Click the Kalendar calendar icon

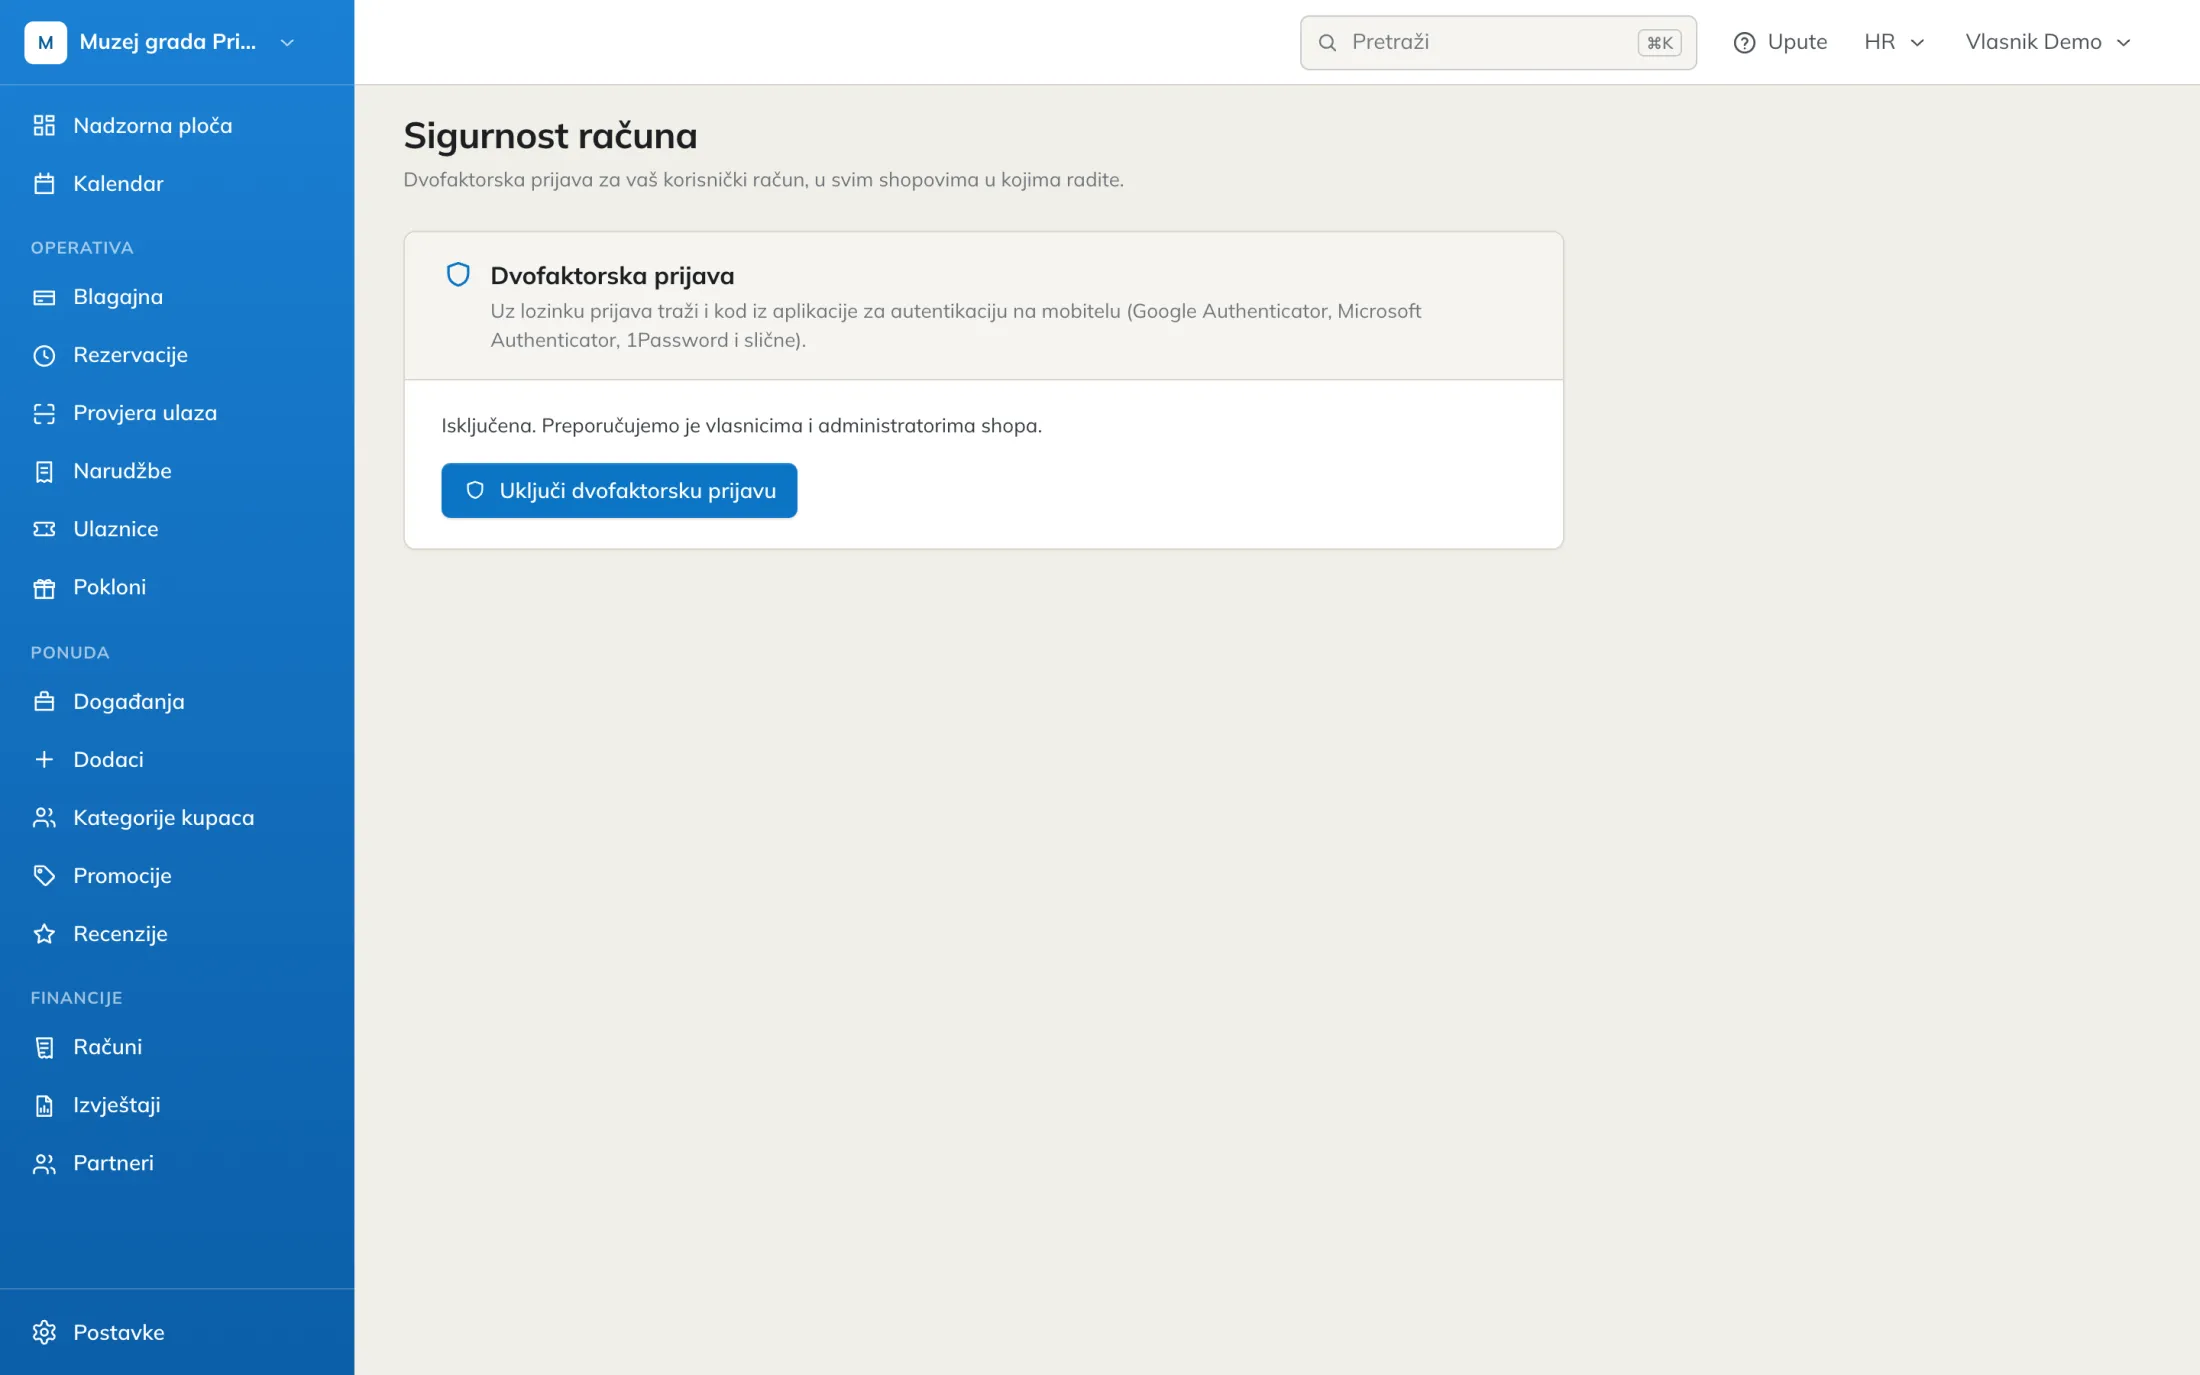[x=44, y=183]
